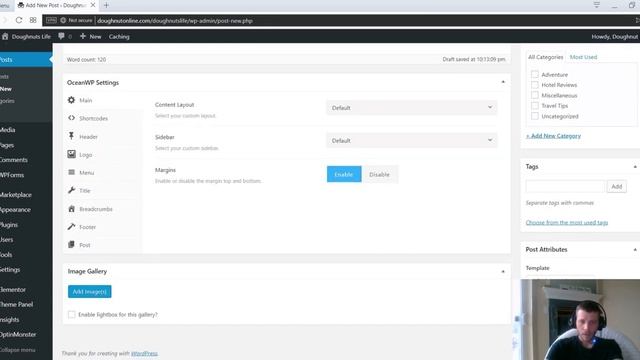Open the Post pages icon

[x=71, y=244]
